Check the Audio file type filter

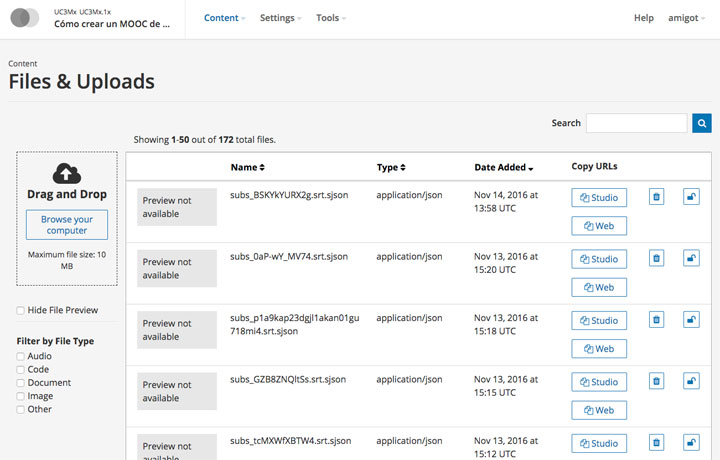click(21, 356)
